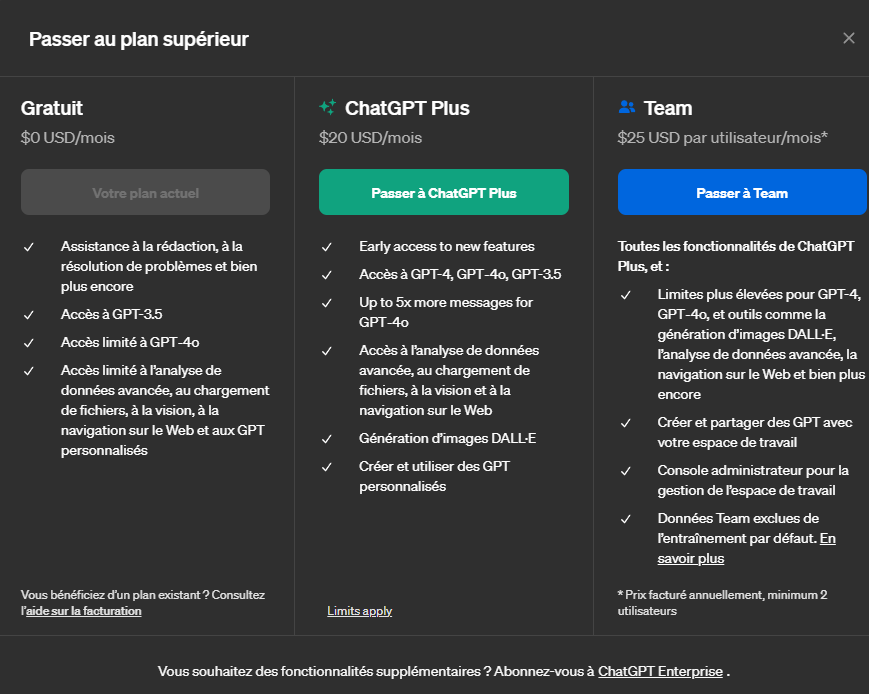Viewport: 869px width, 694px height.
Task: Click the Console administrateur feature text
Action: click(753, 480)
